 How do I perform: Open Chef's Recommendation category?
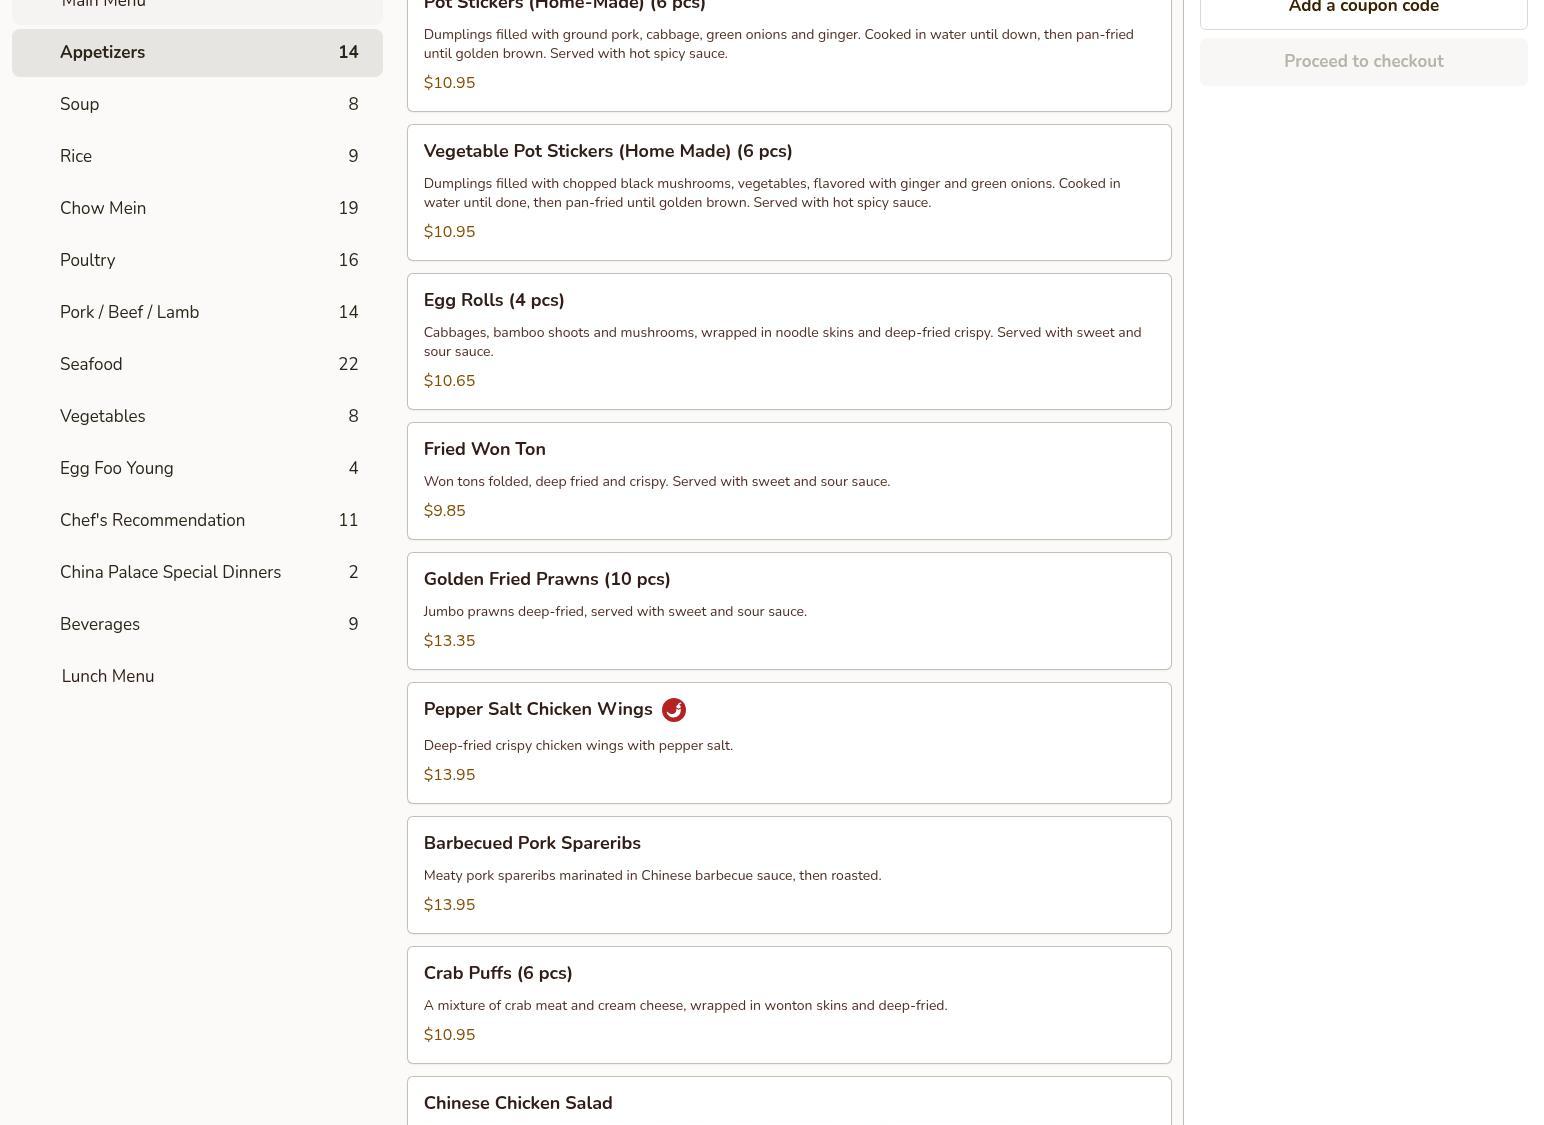tap(197, 521)
